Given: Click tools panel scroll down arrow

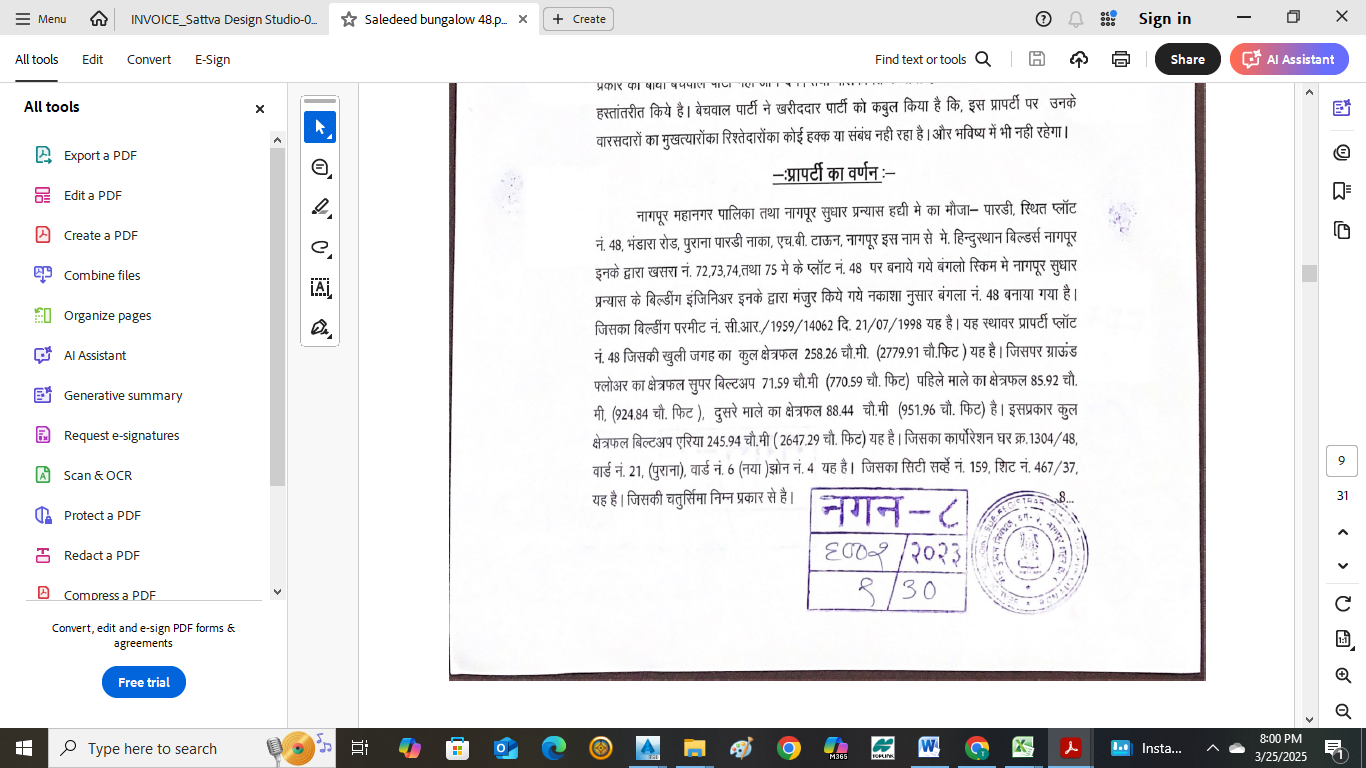Looking at the screenshot, I should (x=277, y=592).
